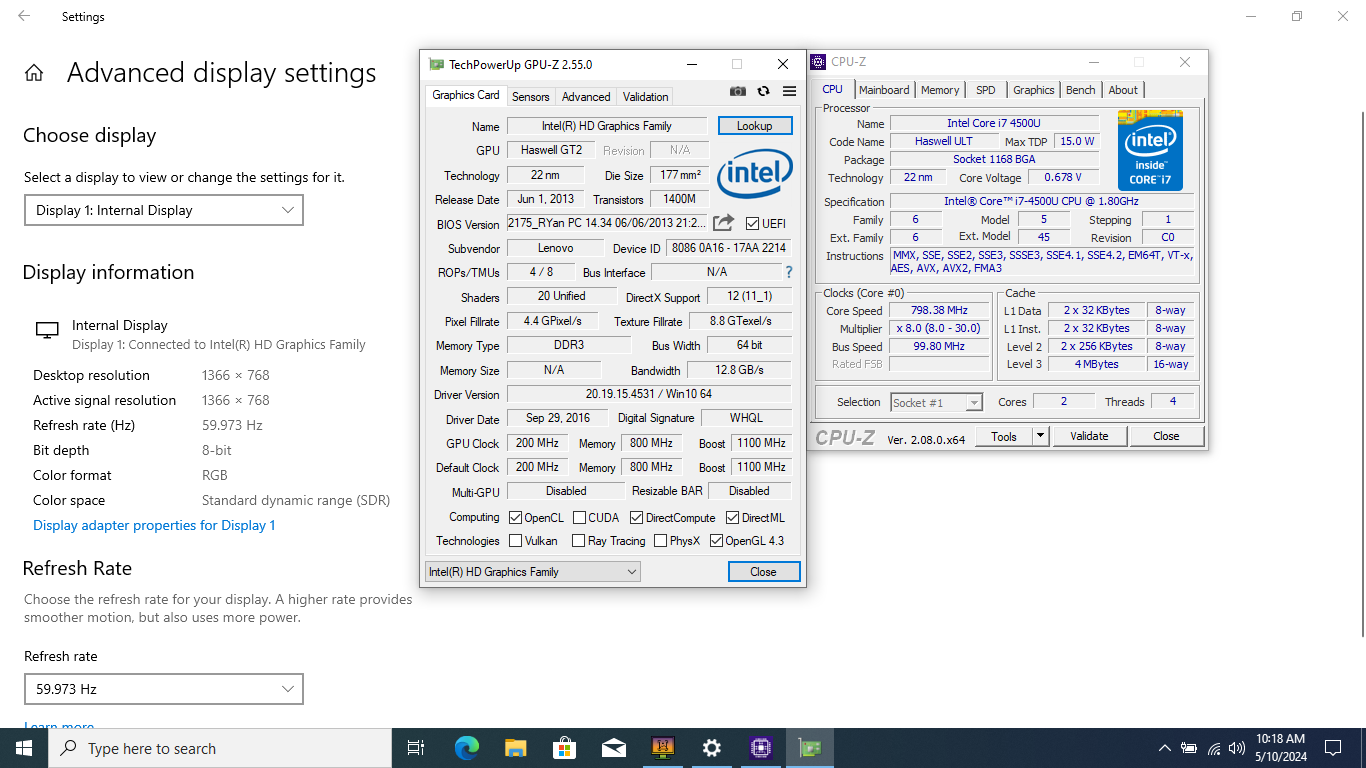Switch to the Validation tab in GPU-Z
Viewport: 1366px width, 768px height.
click(x=645, y=96)
